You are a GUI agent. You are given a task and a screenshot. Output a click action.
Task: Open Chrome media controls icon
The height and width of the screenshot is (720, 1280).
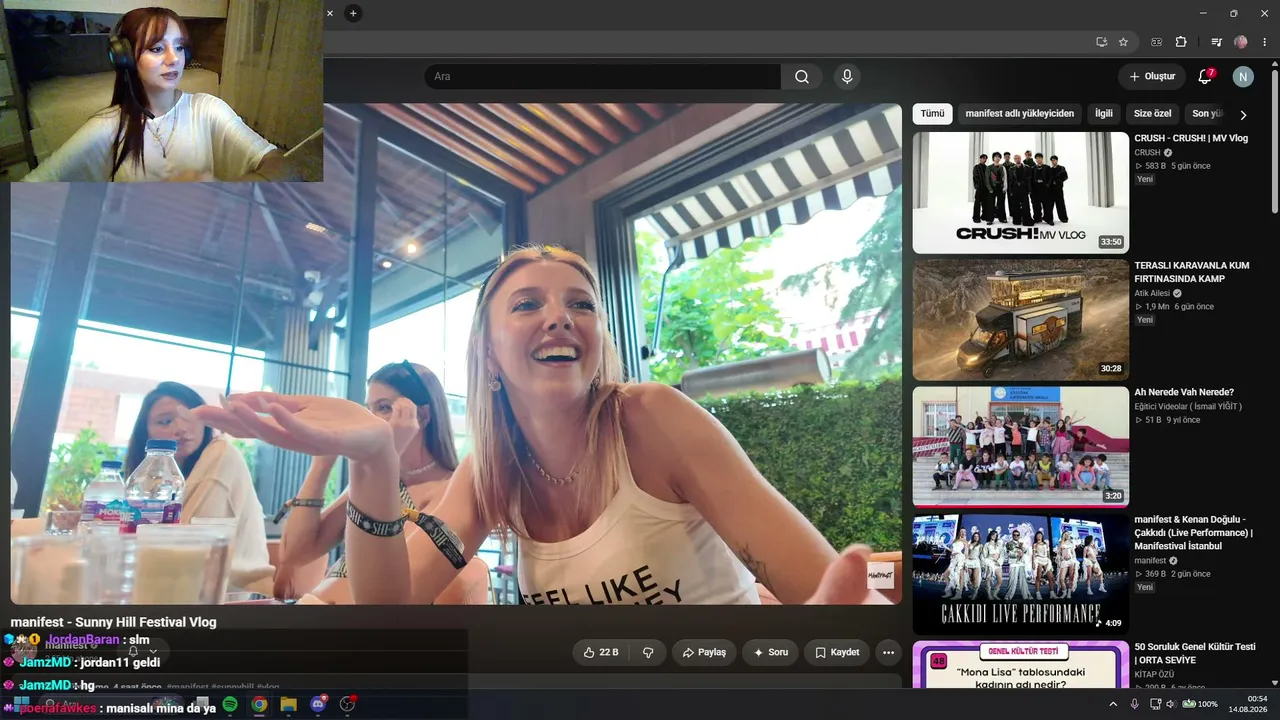click(x=1216, y=42)
